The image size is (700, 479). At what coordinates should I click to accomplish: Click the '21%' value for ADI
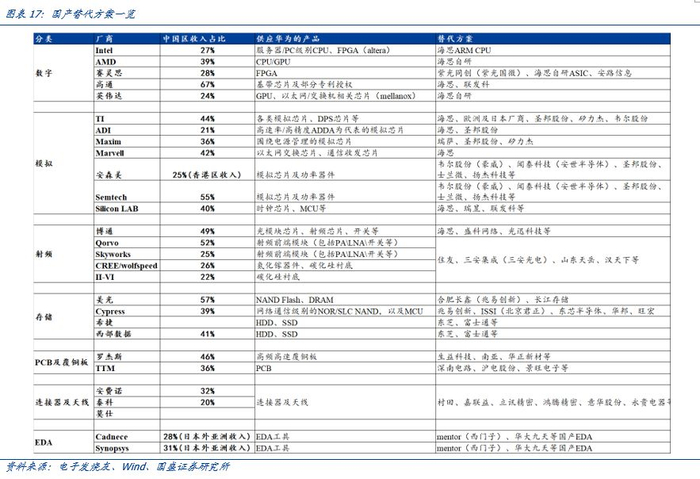click(x=208, y=130)
